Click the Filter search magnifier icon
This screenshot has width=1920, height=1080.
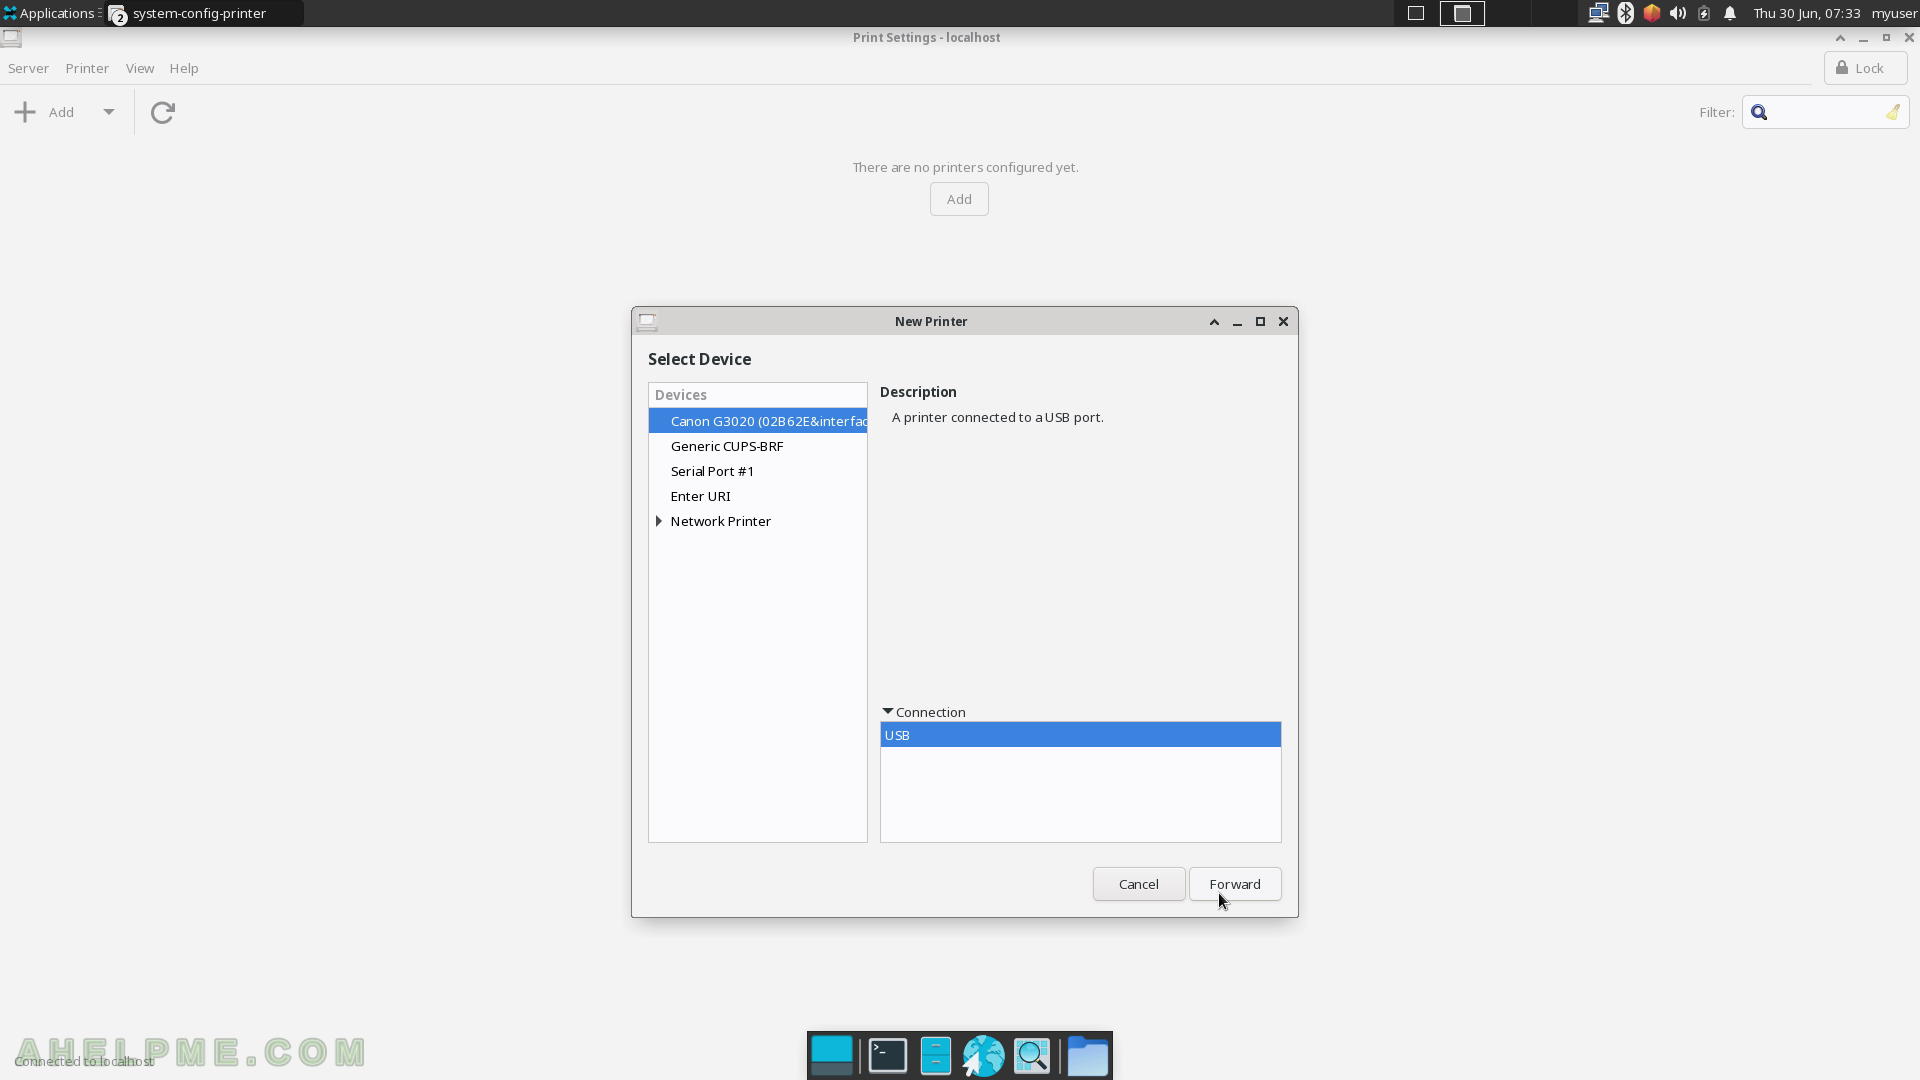tap(1760, 112)
